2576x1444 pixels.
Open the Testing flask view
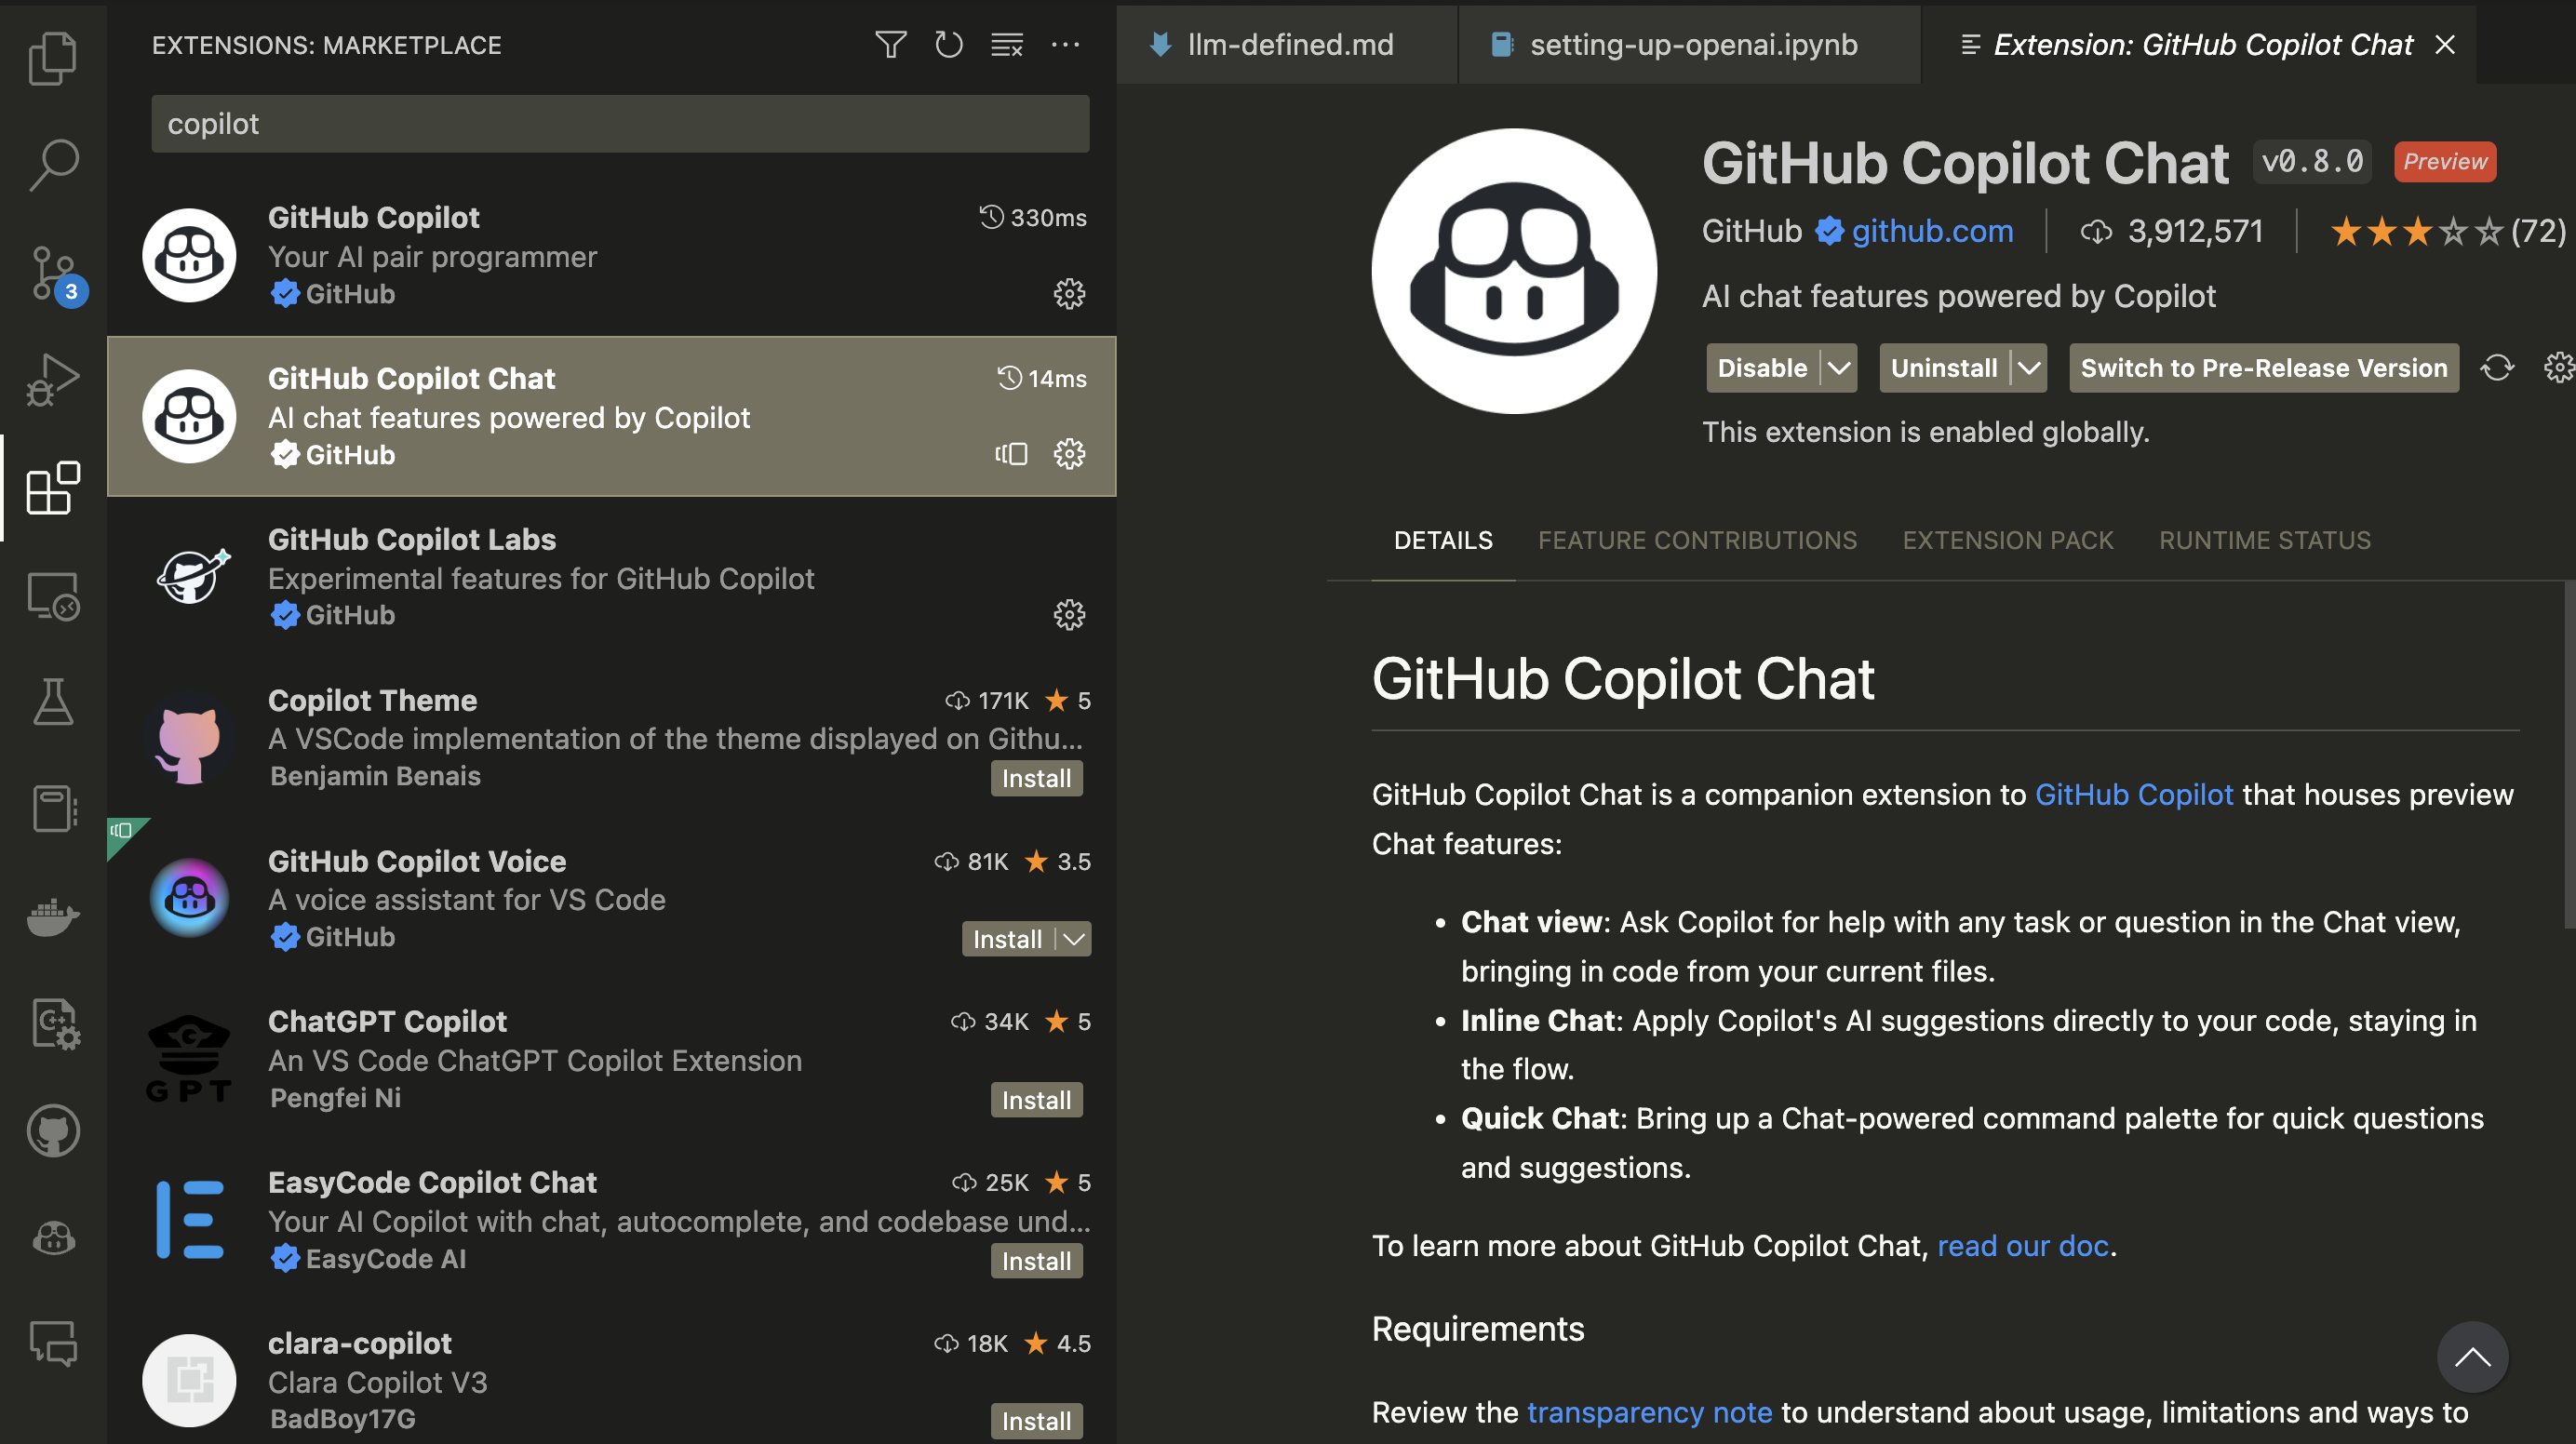point(52,702)
